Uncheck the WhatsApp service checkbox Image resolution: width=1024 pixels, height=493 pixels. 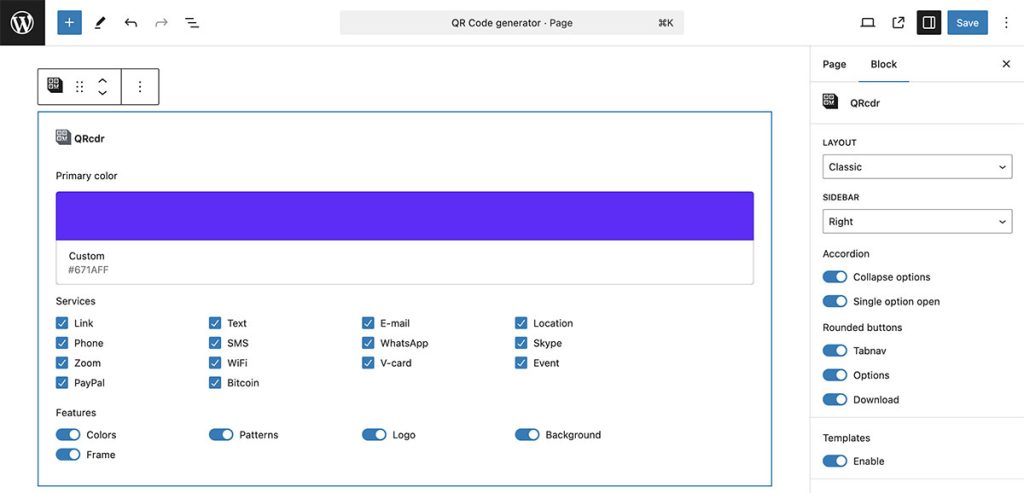click(x=369, y=343)
